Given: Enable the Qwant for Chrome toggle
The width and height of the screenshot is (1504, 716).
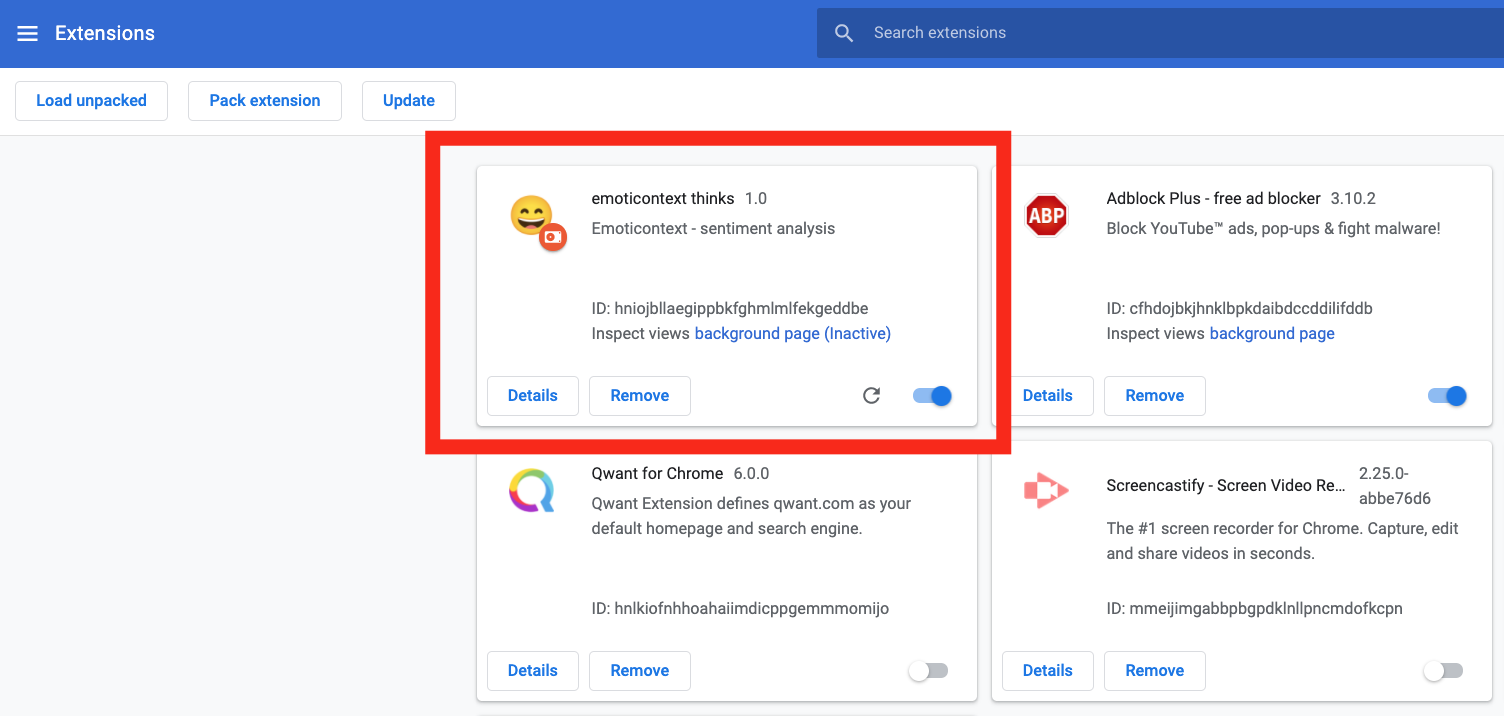Looking at the screenshot, I should pyautogui.click(x=928, y=671).
